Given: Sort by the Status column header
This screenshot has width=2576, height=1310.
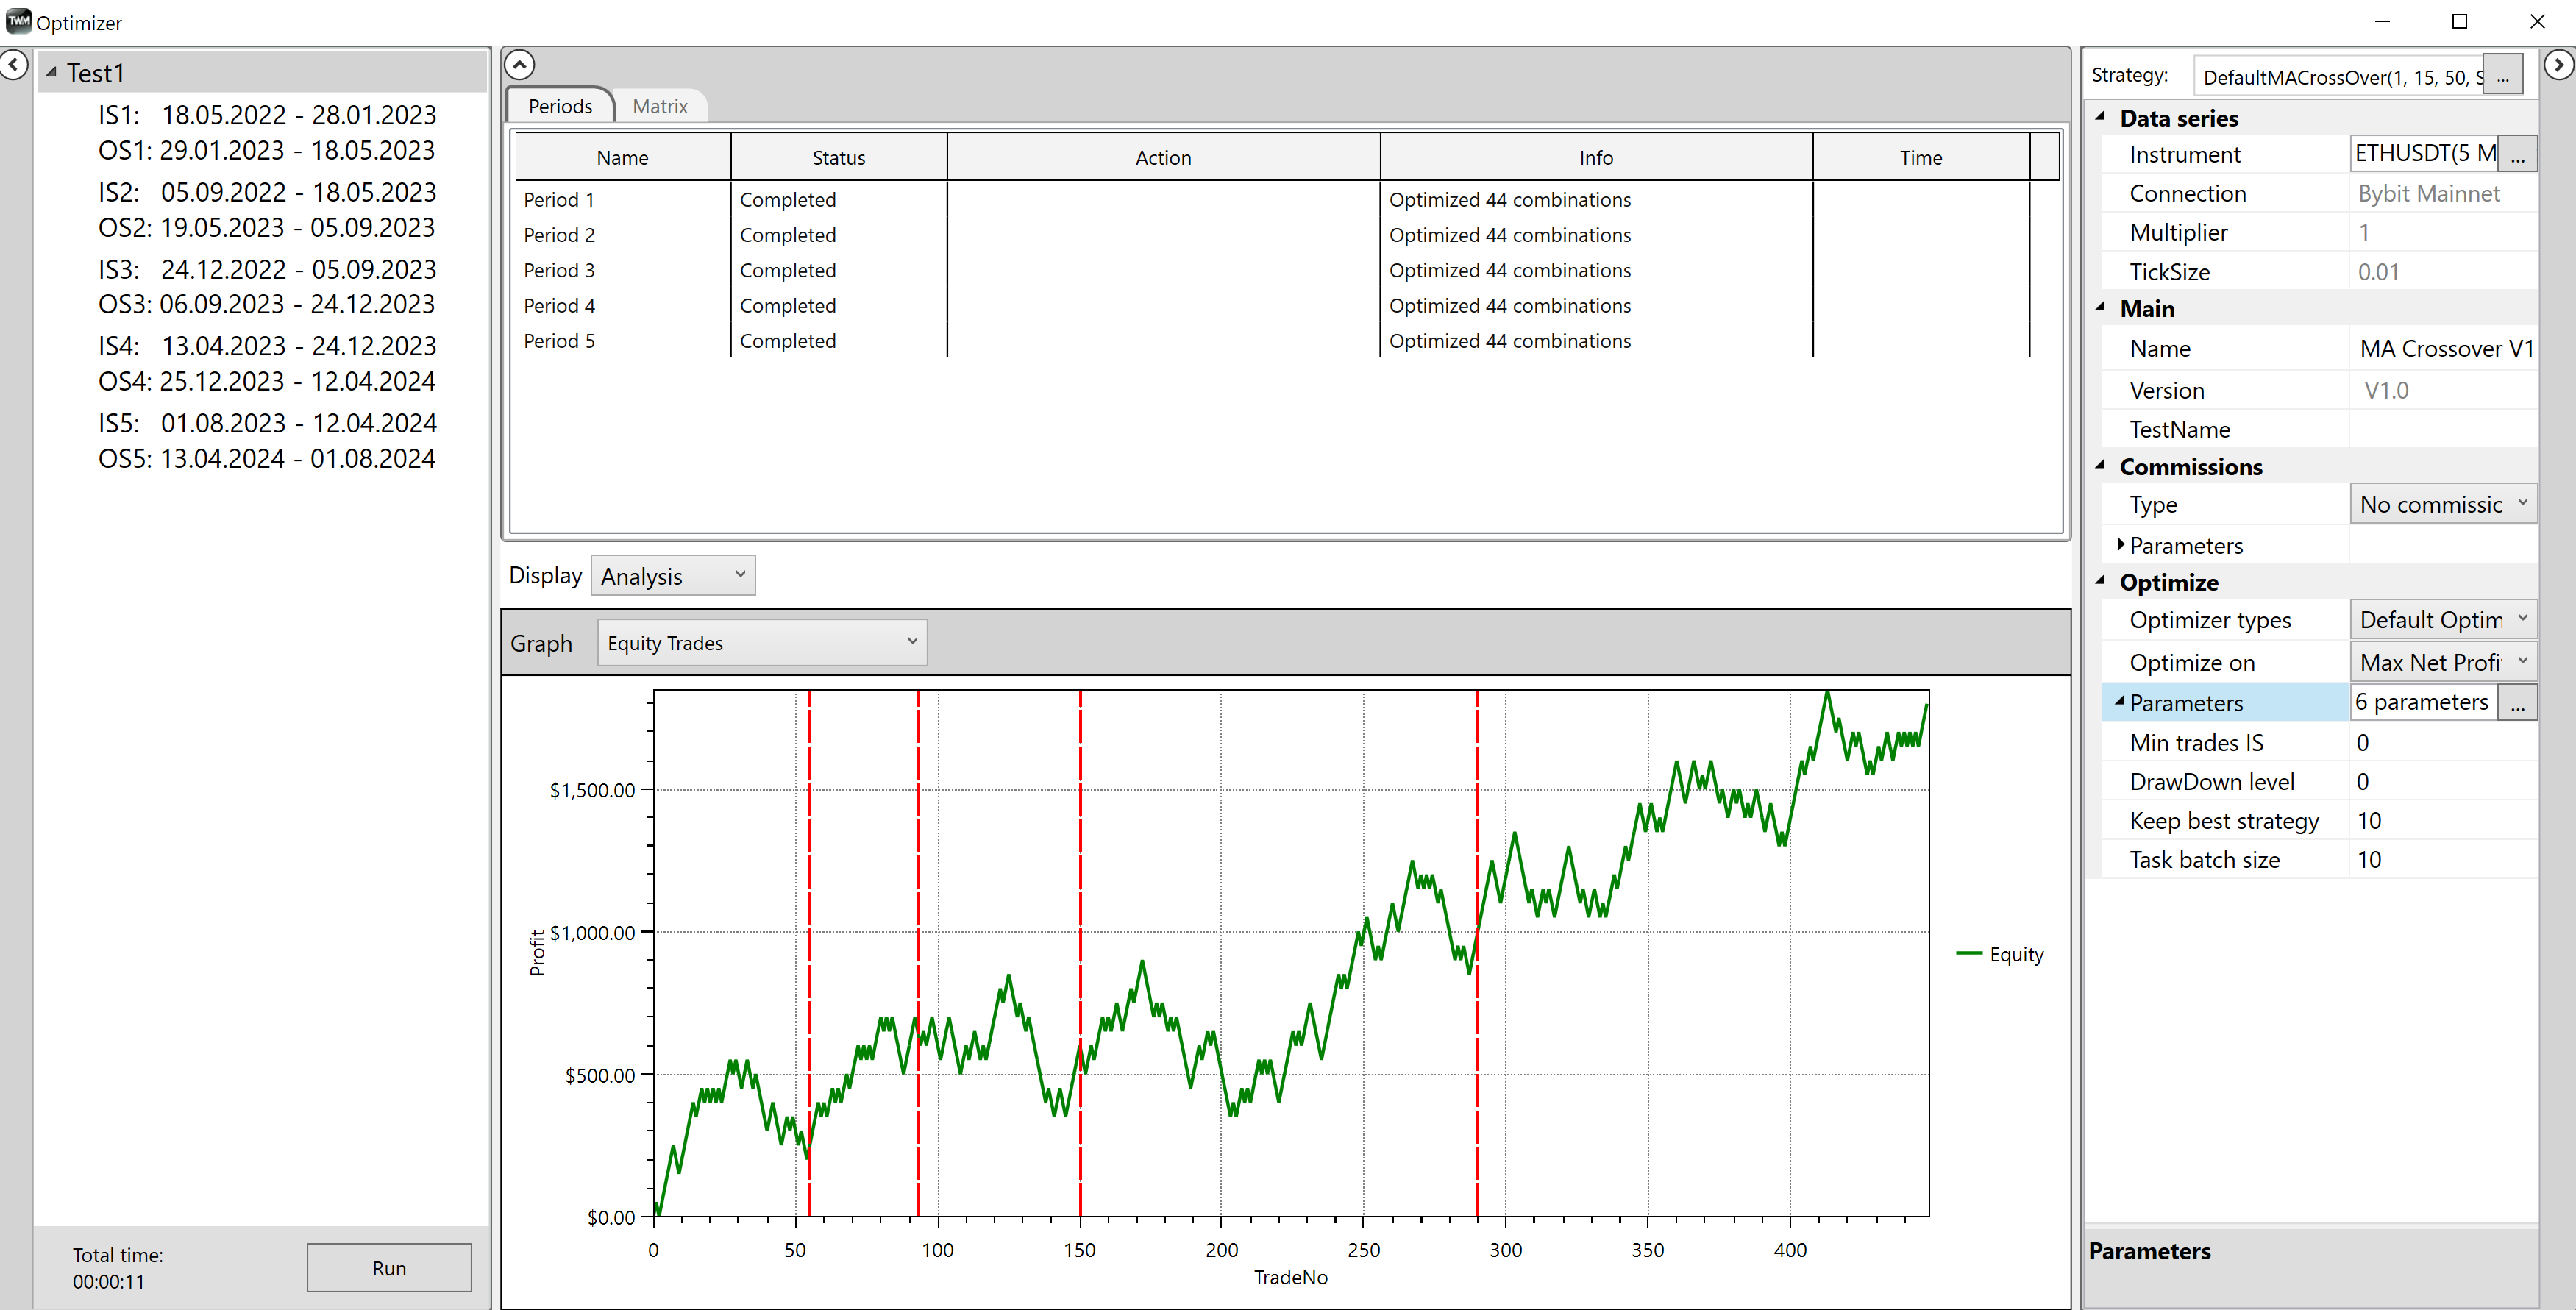Looking at the screenshot, I should 838,157.
